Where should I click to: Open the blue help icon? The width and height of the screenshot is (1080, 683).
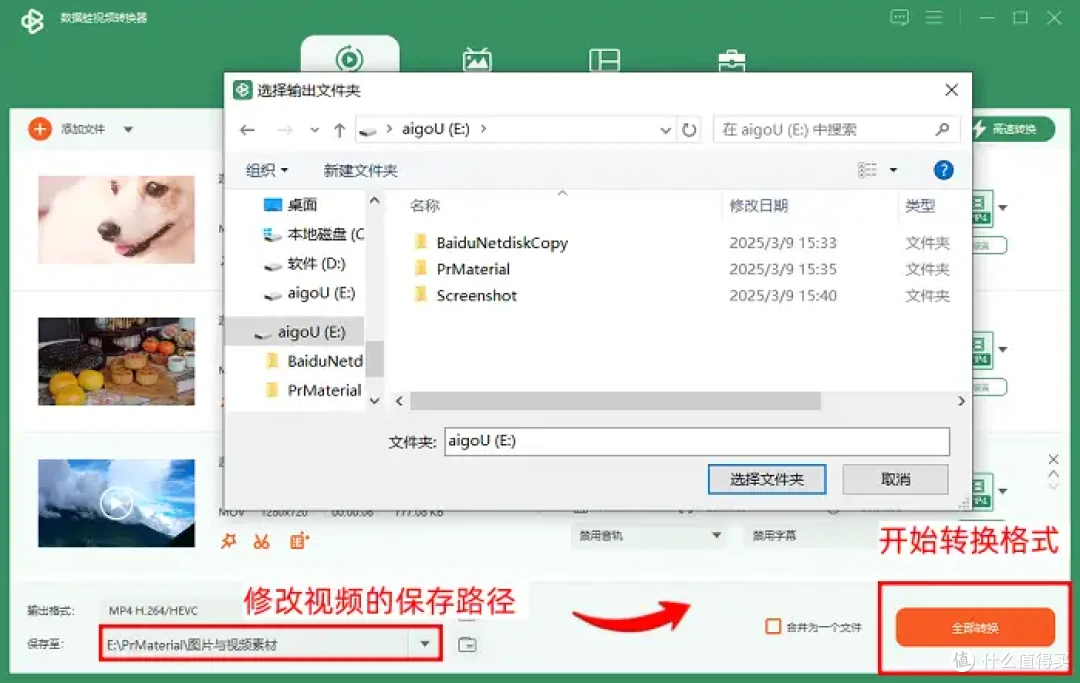[943, 170]
